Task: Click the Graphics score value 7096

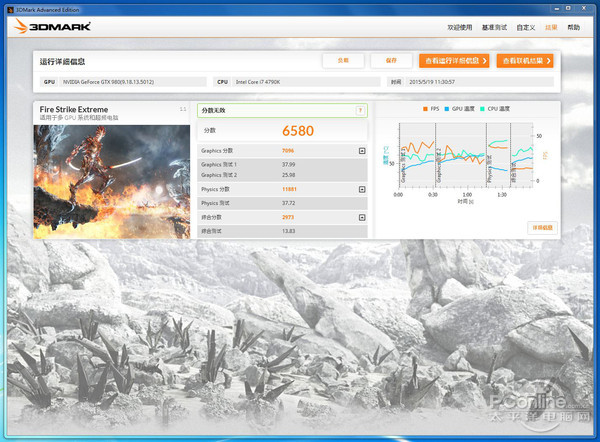Action: pyautogui.click(x=288, y=151)
